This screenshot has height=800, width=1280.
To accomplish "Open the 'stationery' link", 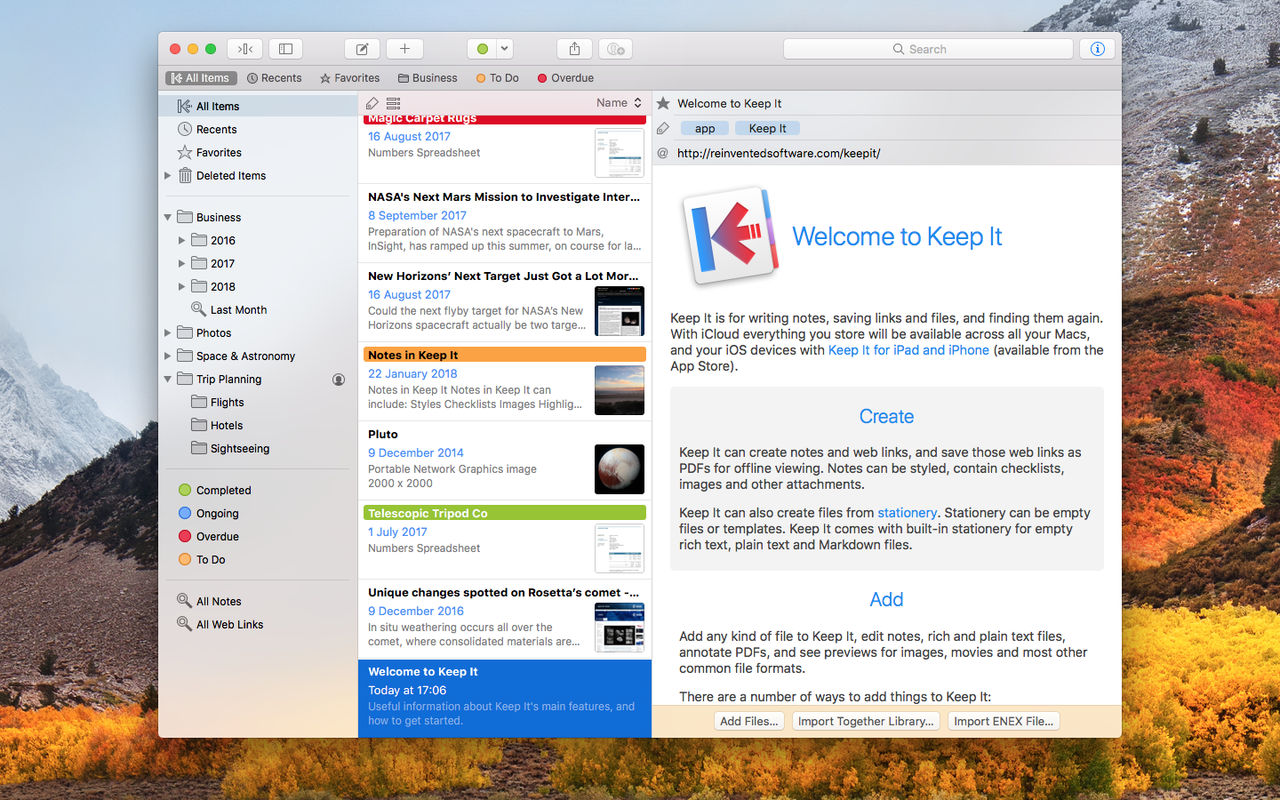I will coord(907,513).
